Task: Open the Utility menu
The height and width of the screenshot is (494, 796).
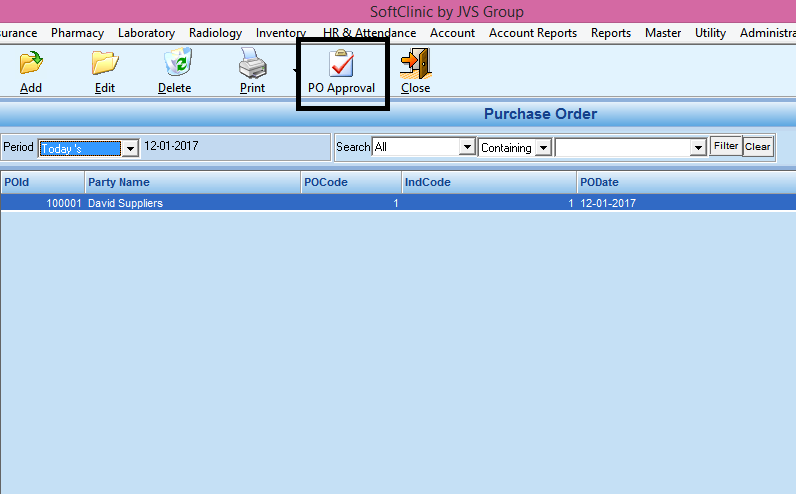Action: [710, 33]
